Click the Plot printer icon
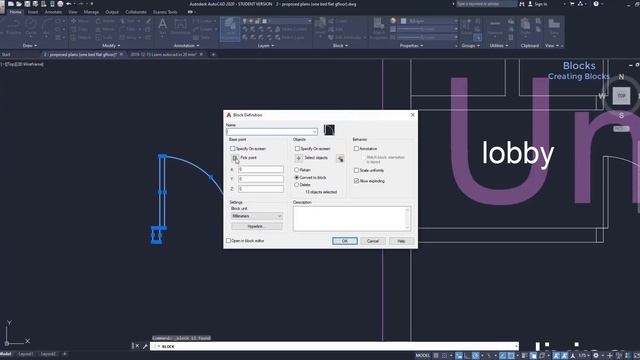640x360 pixels. tap(60, 4)
